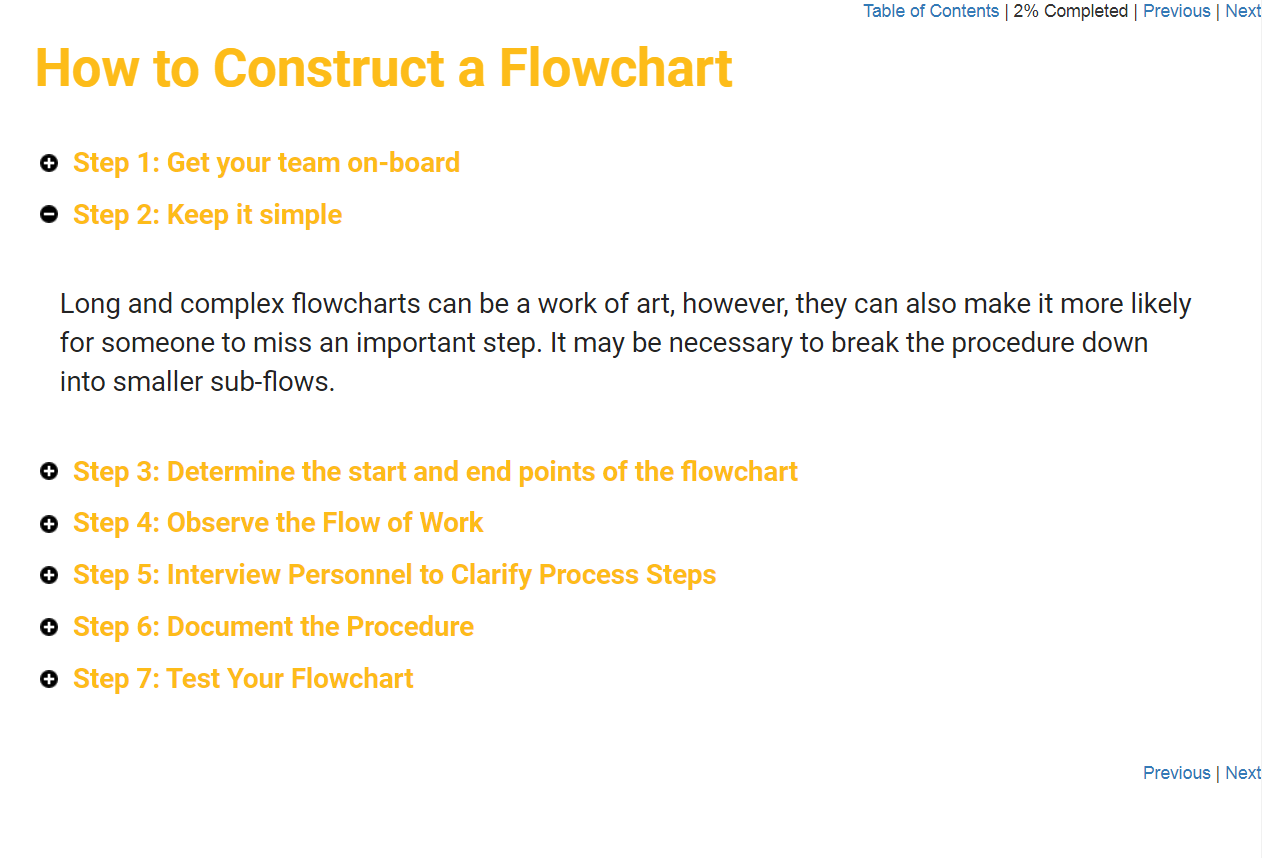Click the top Next link
The height and width of the screenshot is (858, 1262).
pyautogui.click(x=1243, y=11)
